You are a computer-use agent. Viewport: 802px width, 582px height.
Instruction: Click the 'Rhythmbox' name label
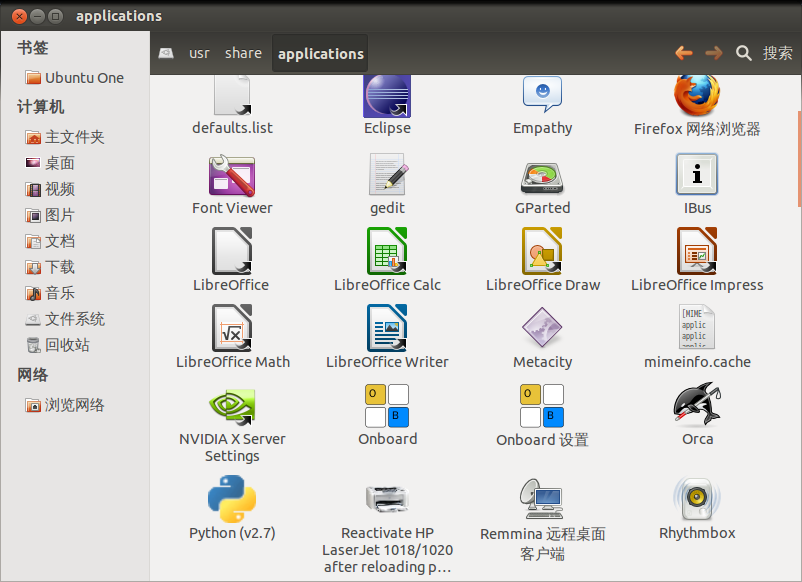697,533
